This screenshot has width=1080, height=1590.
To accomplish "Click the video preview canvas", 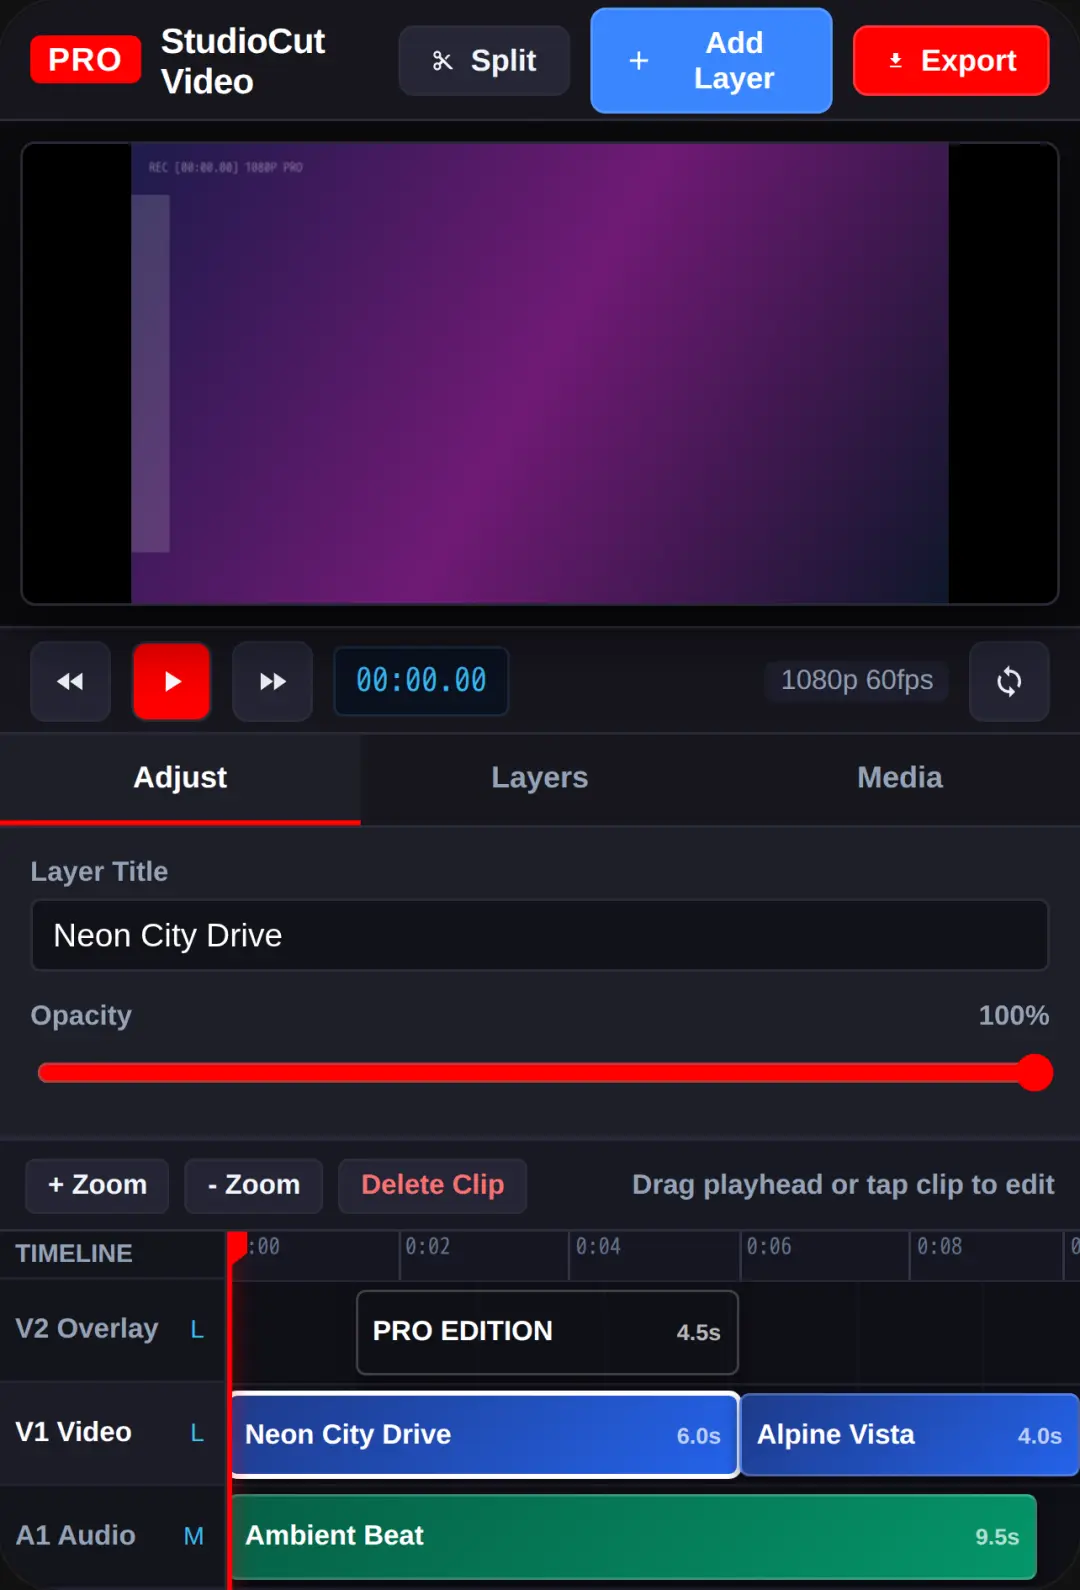I will 540,373.
